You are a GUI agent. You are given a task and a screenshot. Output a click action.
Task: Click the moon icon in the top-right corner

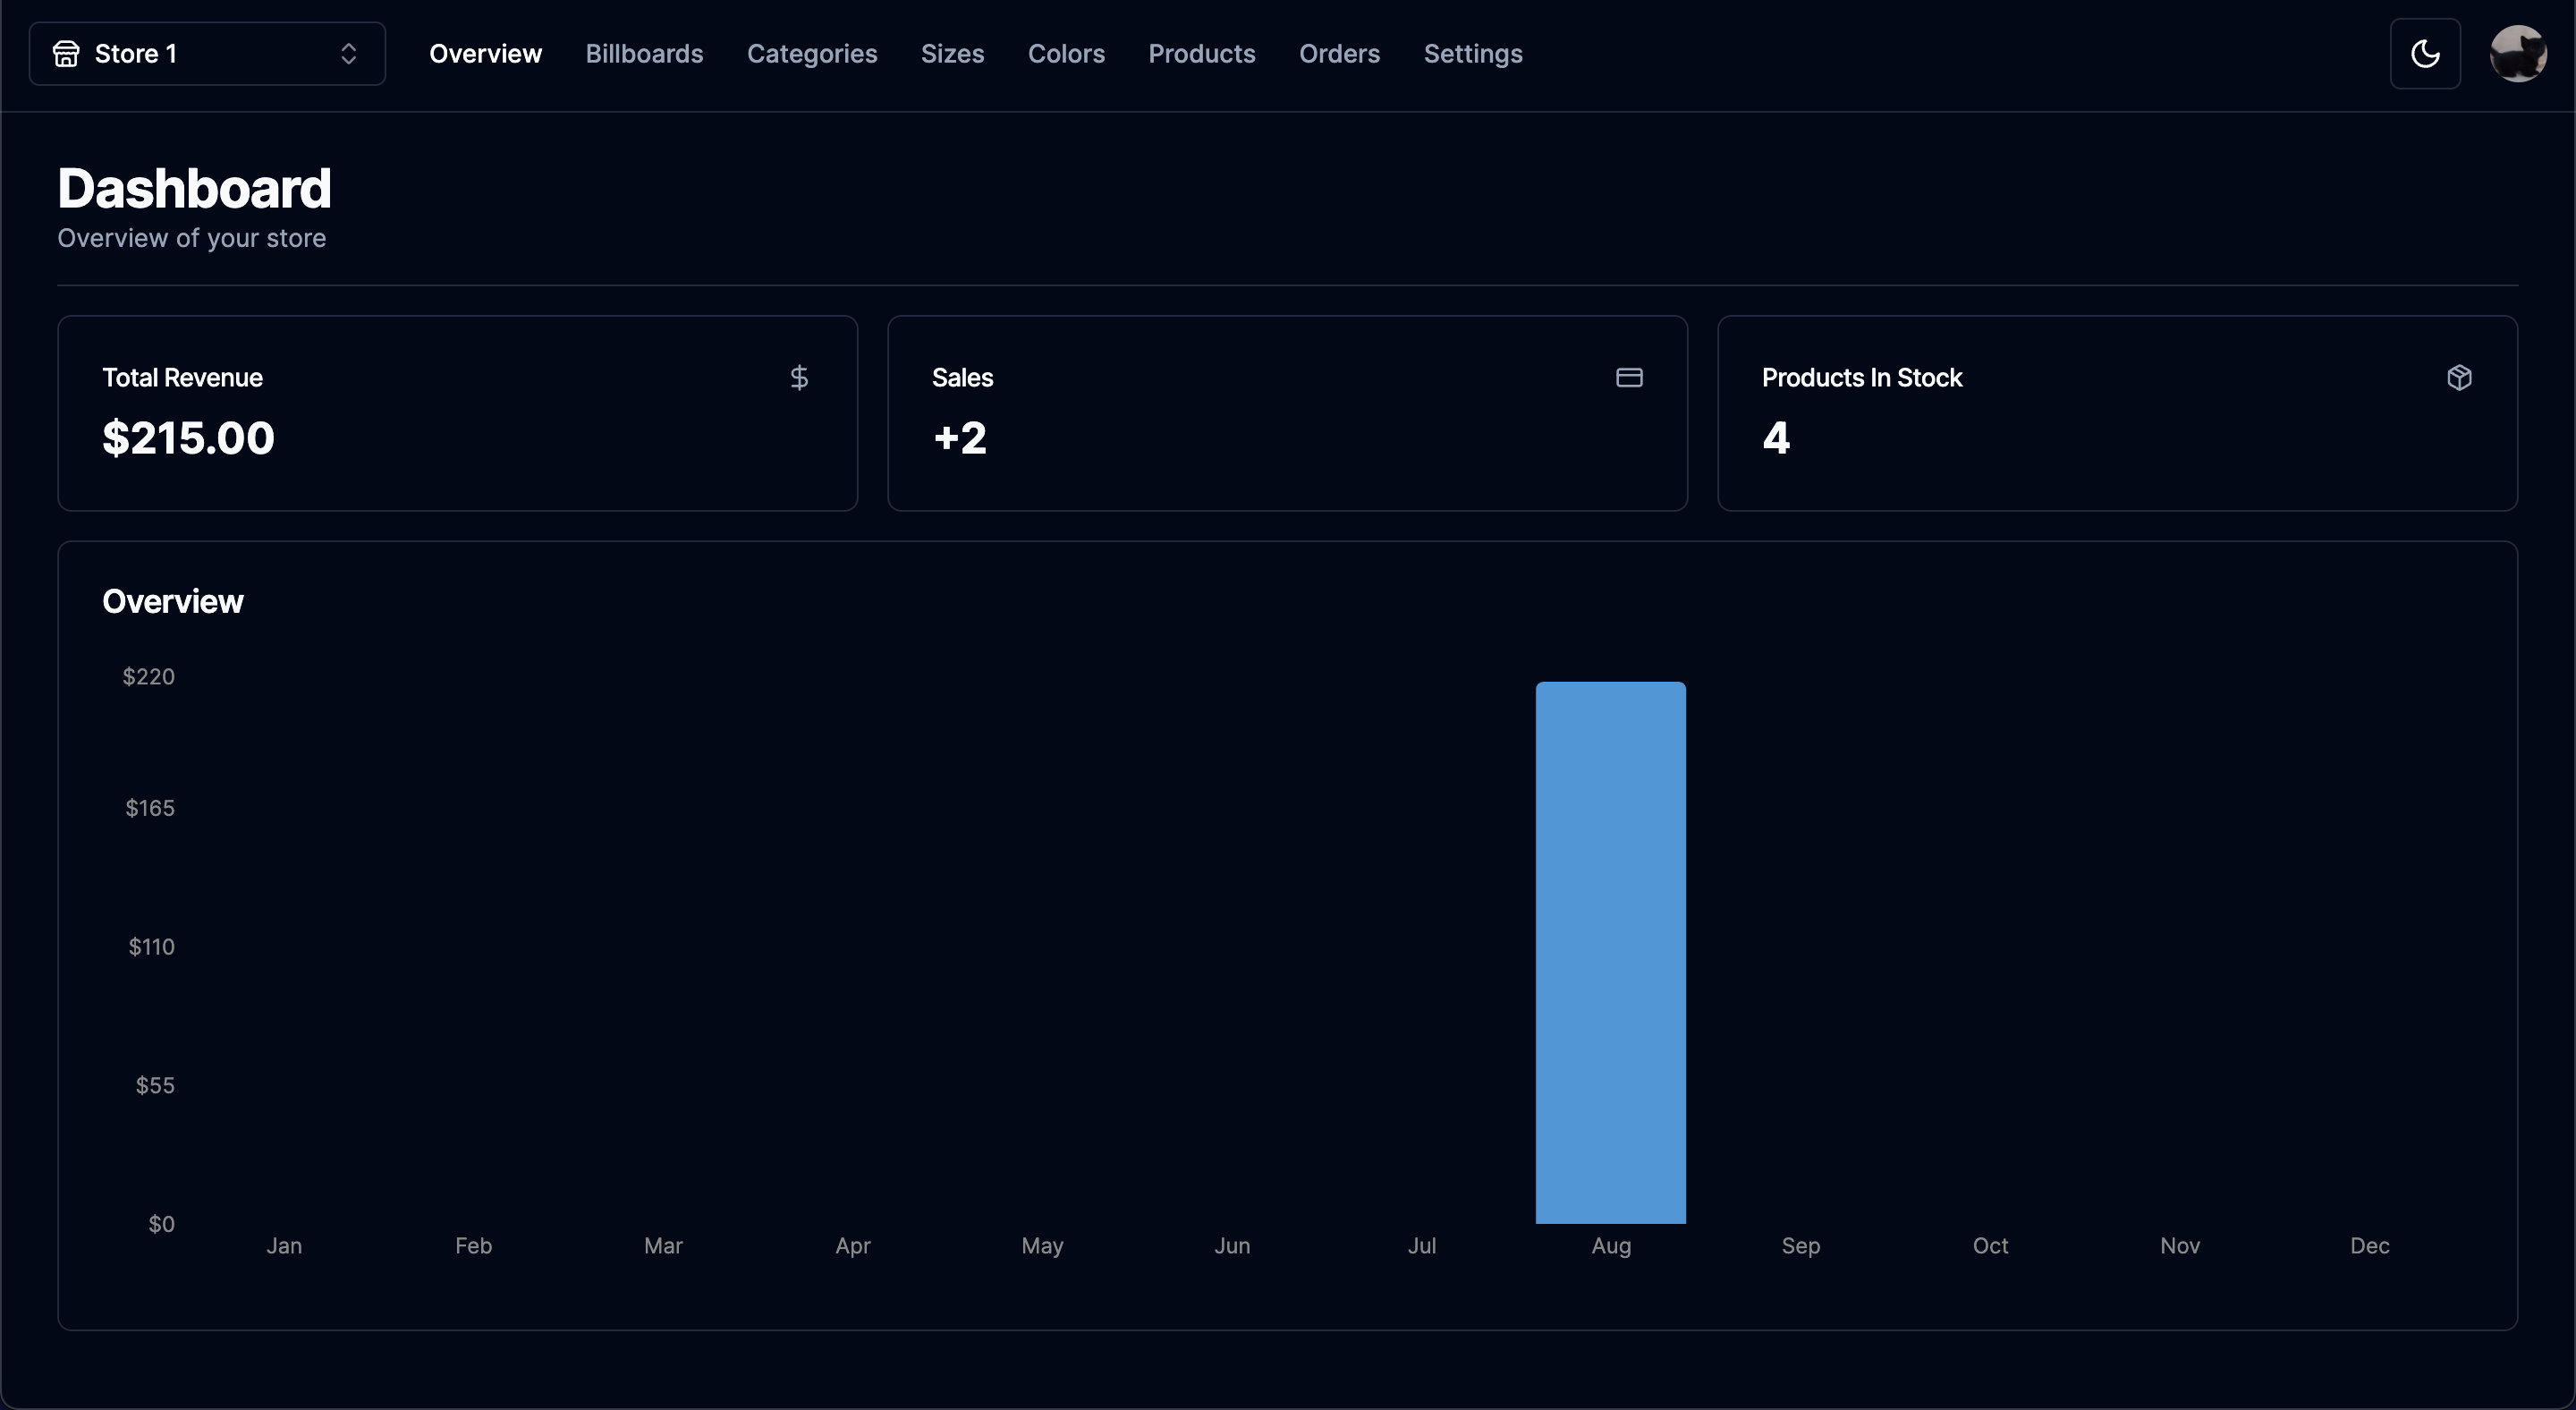[2425, 53]
